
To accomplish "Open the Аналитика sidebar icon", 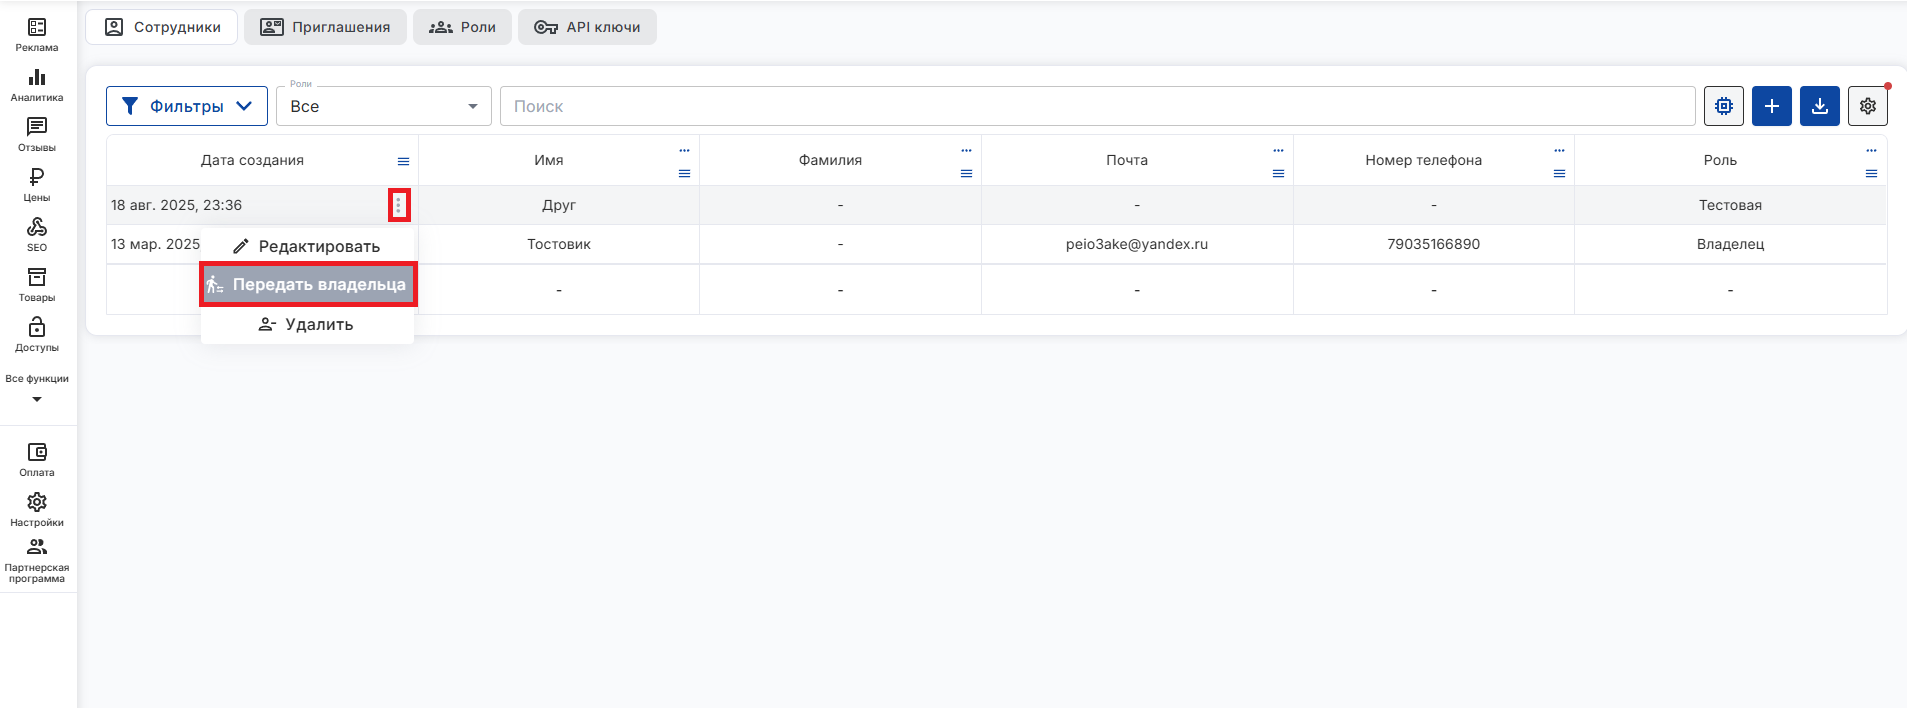I will tap(37, 84).
